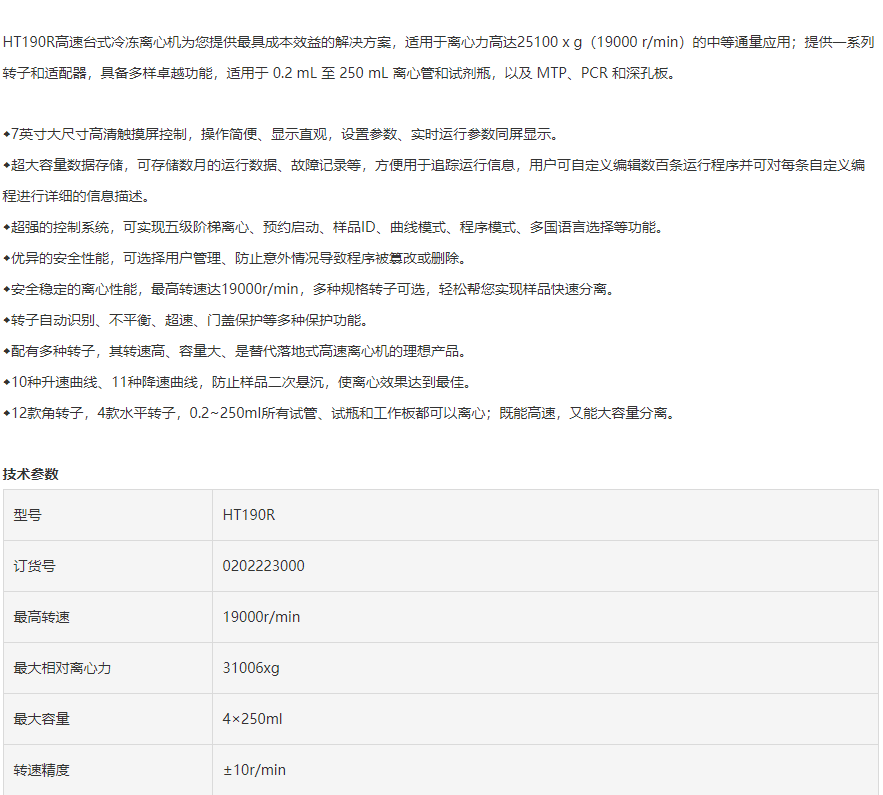The height and width of the screenshot is (795, 883).
Task: Click the 19000r/min table value cell
Action: tap(261, 617)
